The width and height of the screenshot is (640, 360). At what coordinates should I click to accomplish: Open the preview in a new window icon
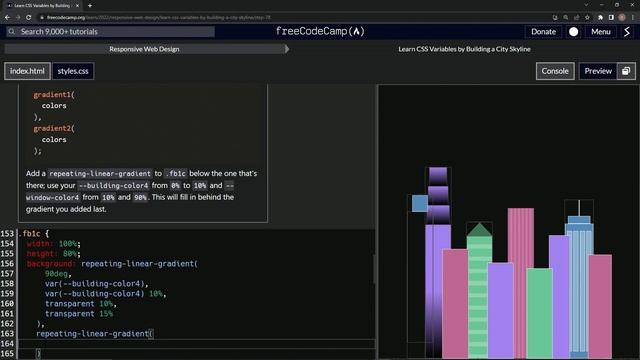(626, 71)
